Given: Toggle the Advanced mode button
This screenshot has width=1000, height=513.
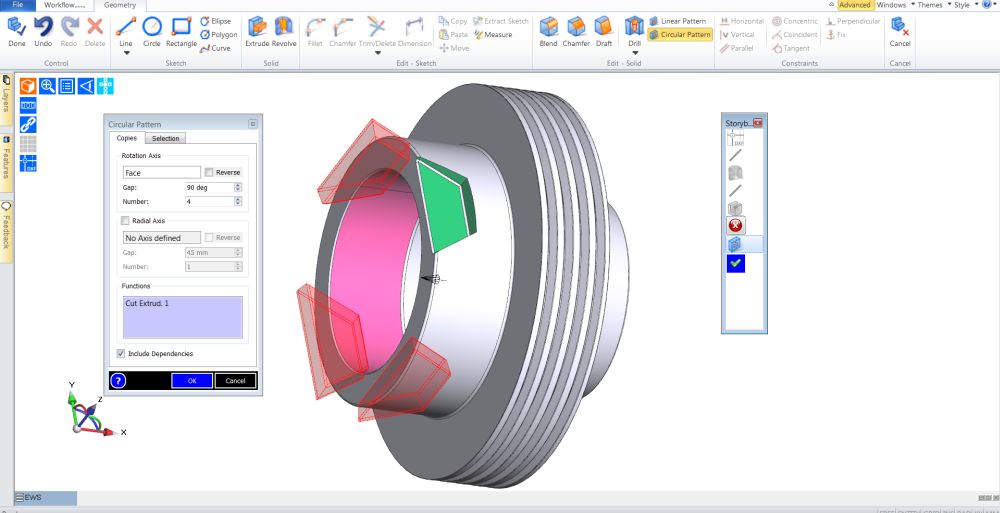Looking at the screenshot, I should pyautogui.click(x=855, y=4).
